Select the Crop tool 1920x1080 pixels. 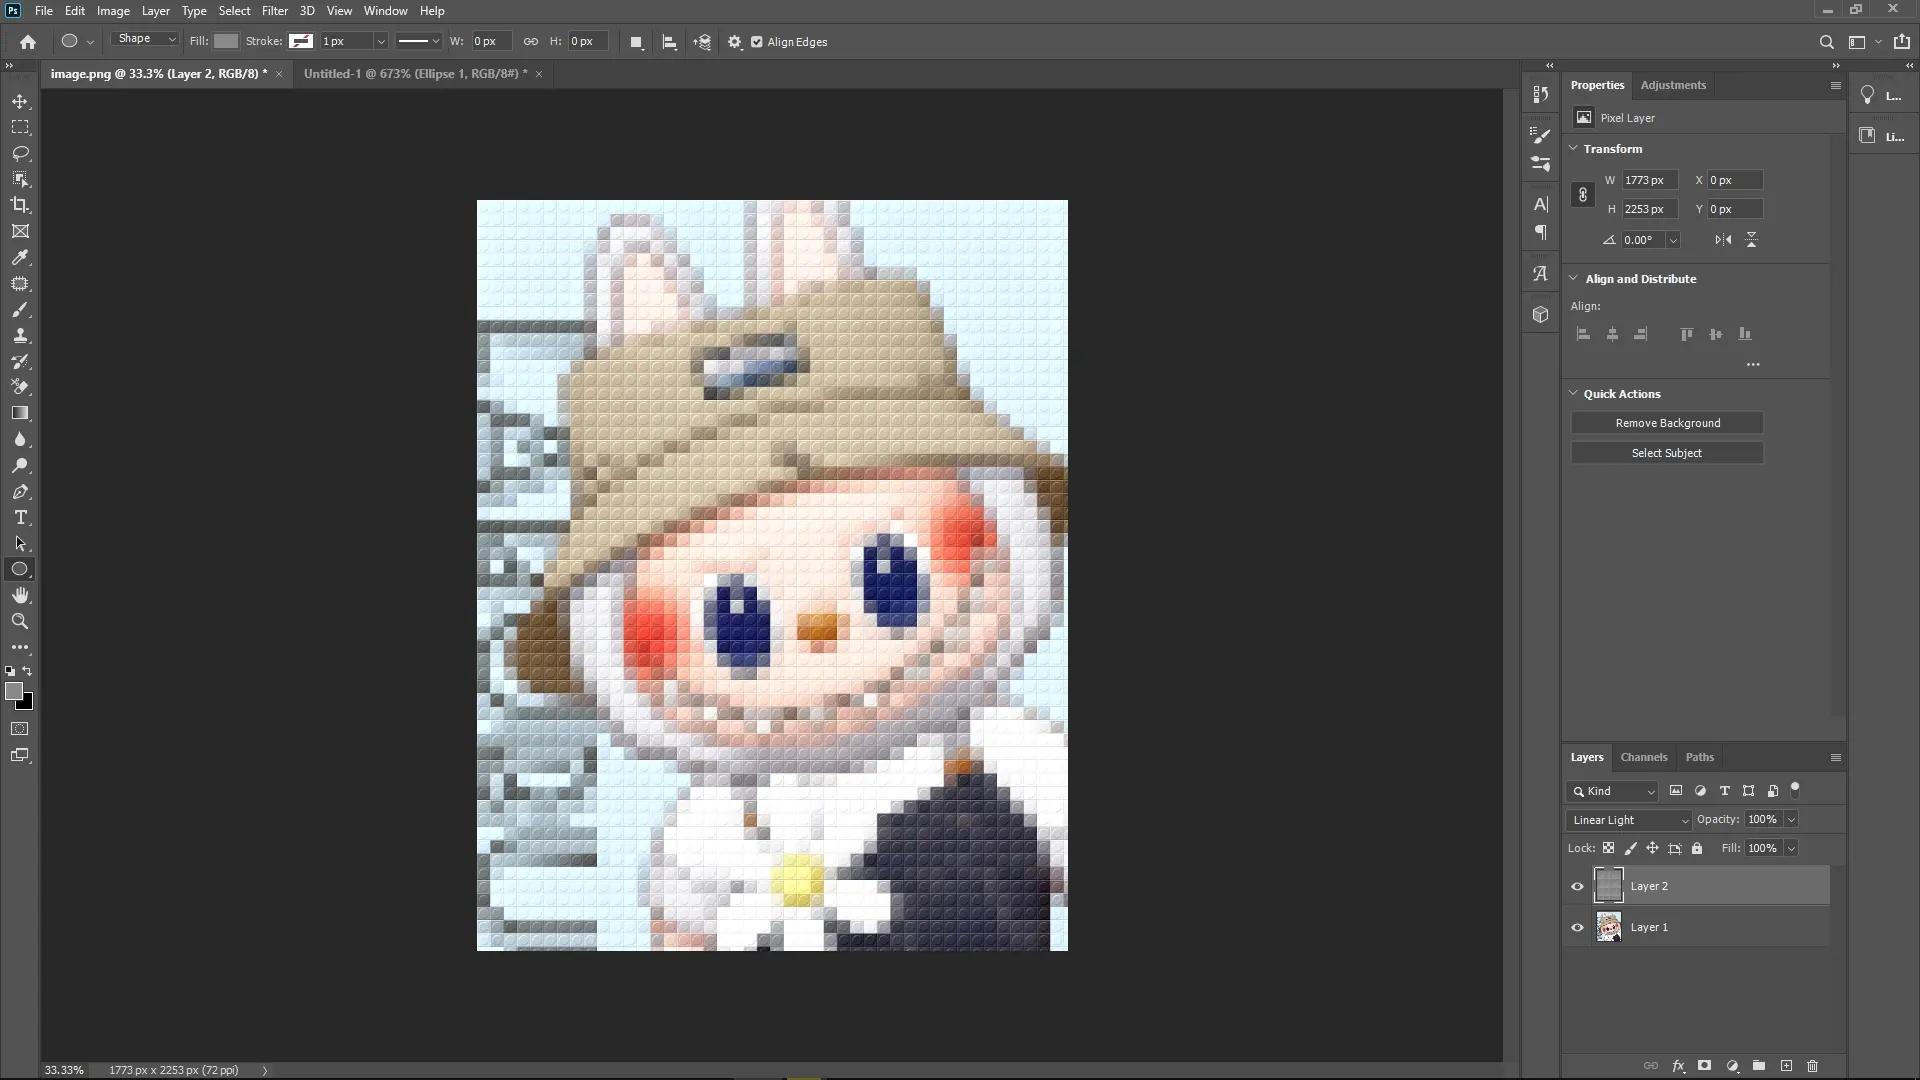pos(20,205)
